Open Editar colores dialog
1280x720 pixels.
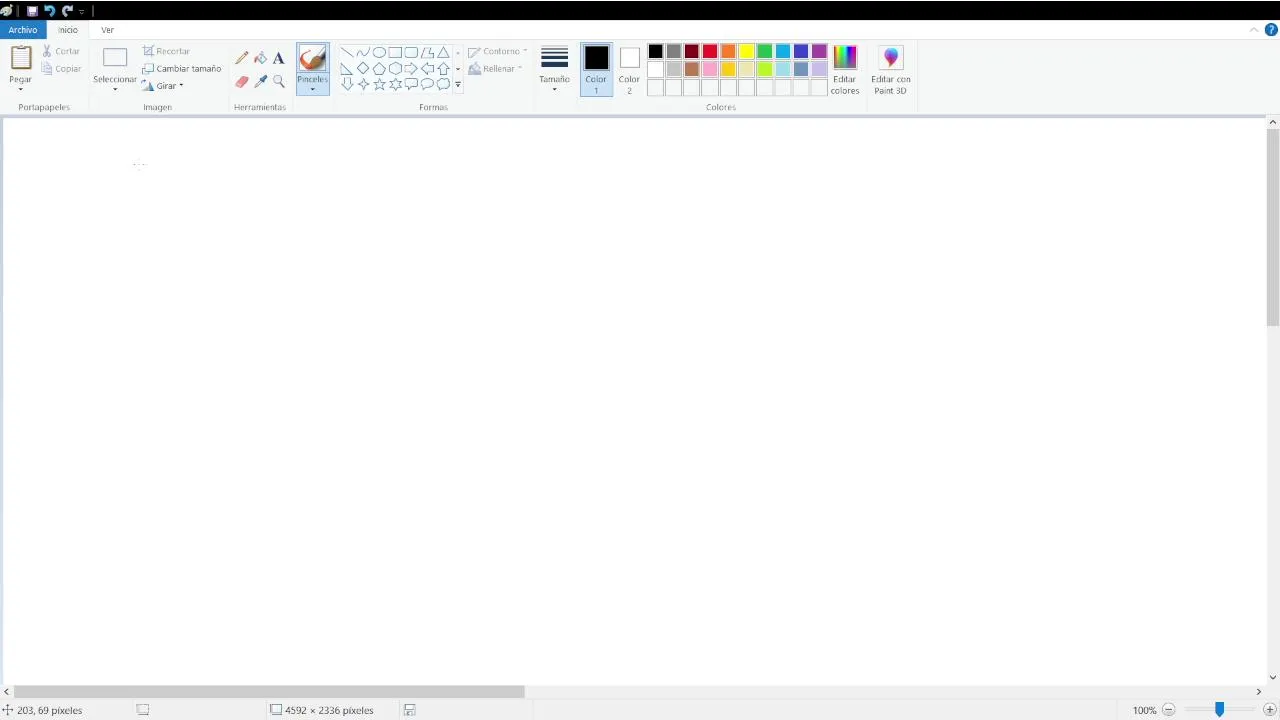tap(845, 70)
